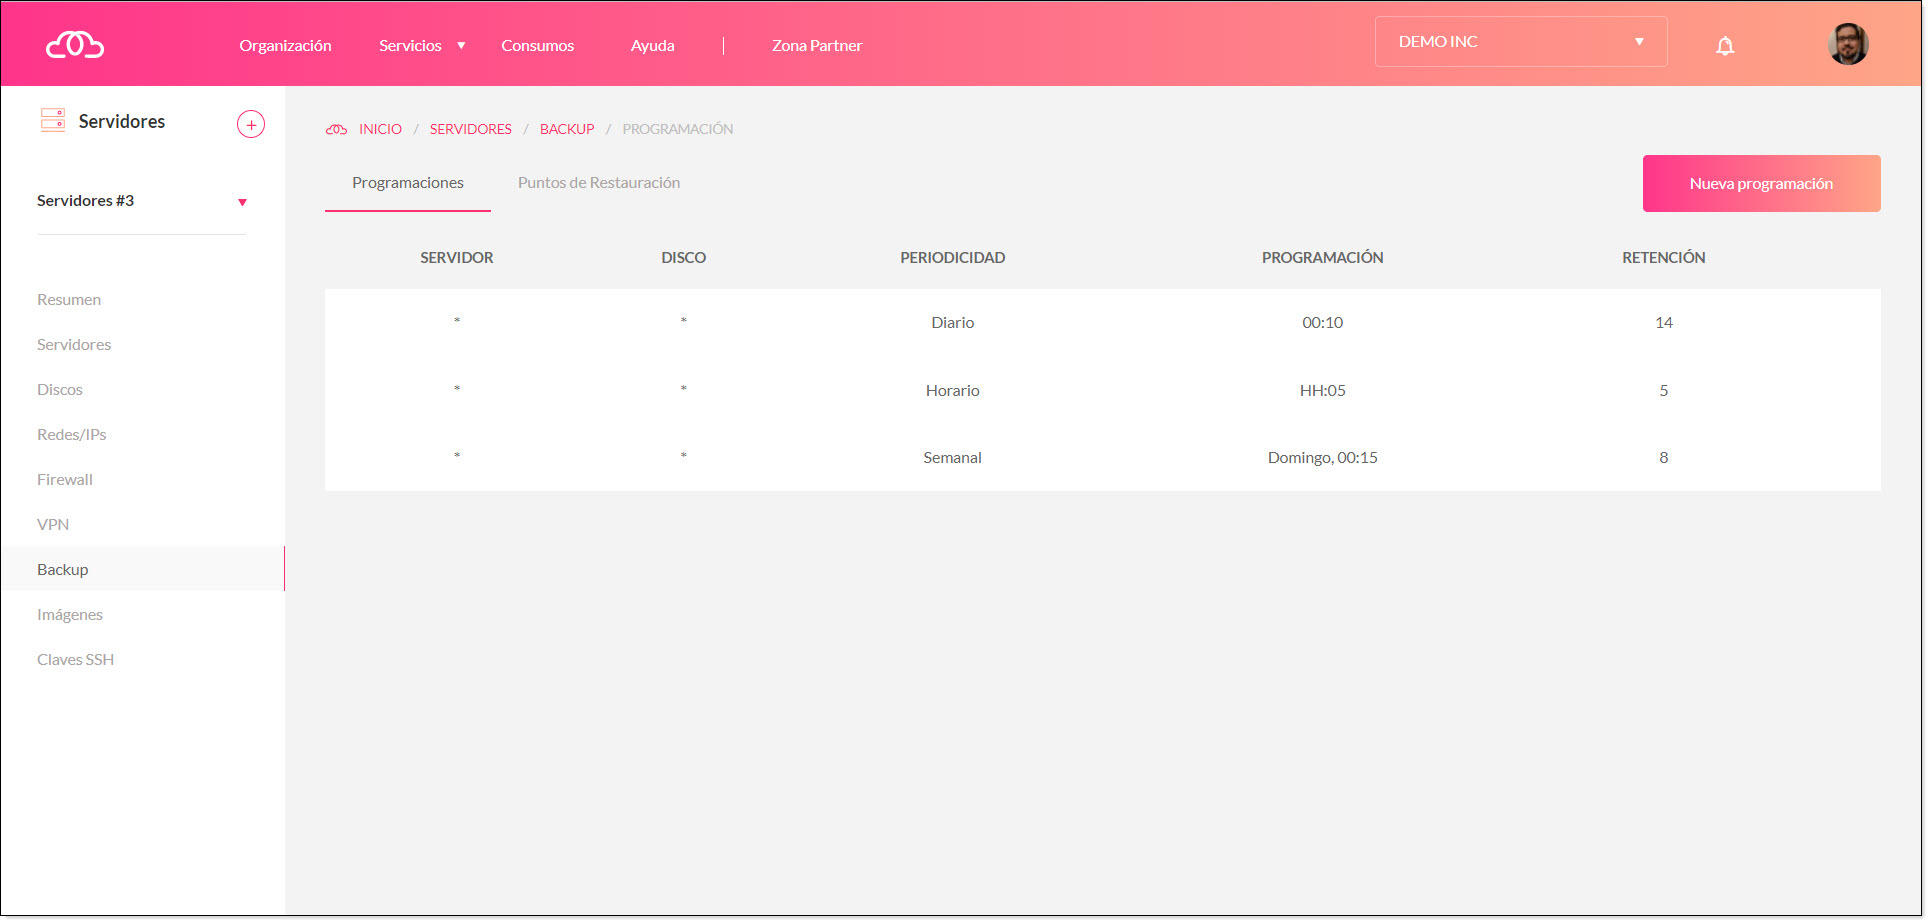1930x924 pixels.
Task: Click the plus icon next to Servidores
Action: 251,125
